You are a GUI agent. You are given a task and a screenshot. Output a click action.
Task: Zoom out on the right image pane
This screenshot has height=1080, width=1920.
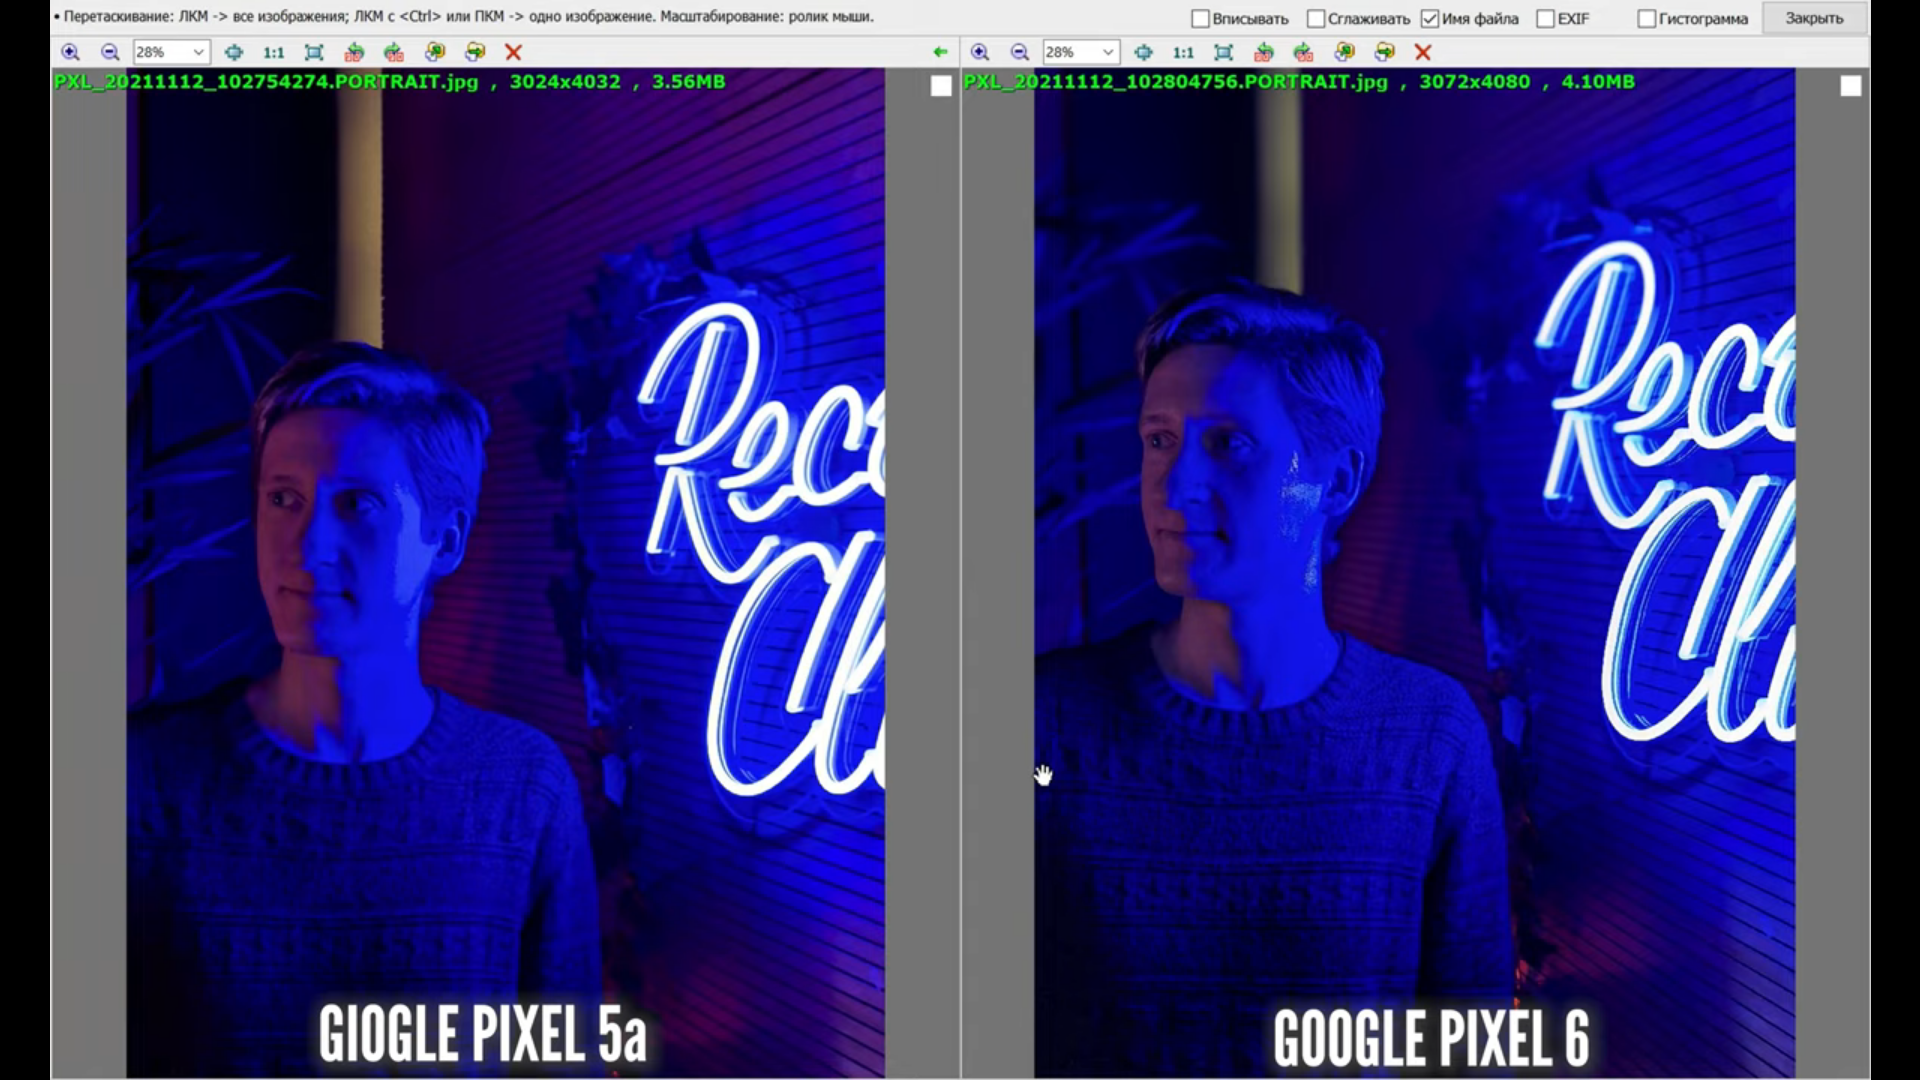pyautogui.click(x=1020, y=52)
